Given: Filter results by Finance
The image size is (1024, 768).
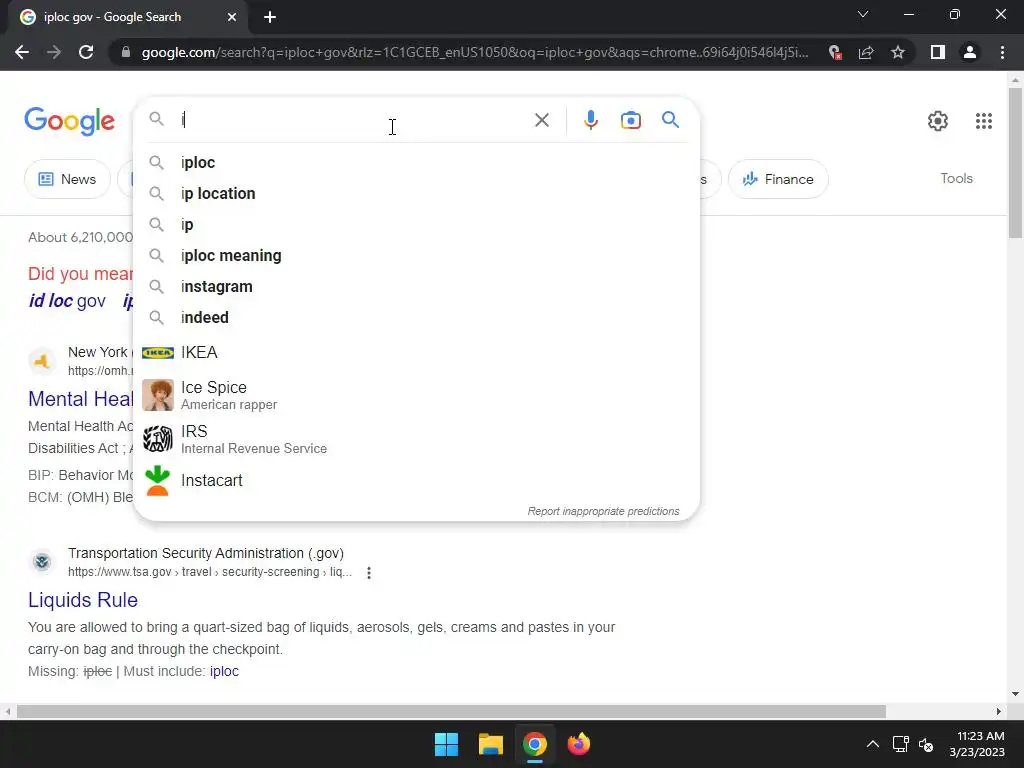Looking at the screenshot, I should (x=778, y=179).
